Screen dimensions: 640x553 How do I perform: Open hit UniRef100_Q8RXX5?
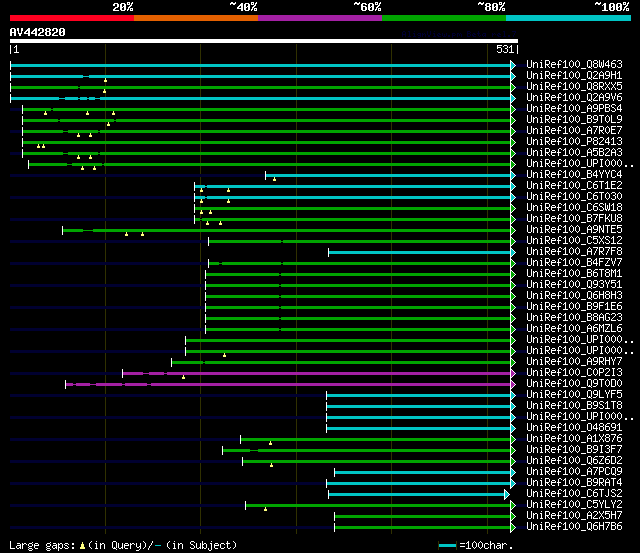574,87
